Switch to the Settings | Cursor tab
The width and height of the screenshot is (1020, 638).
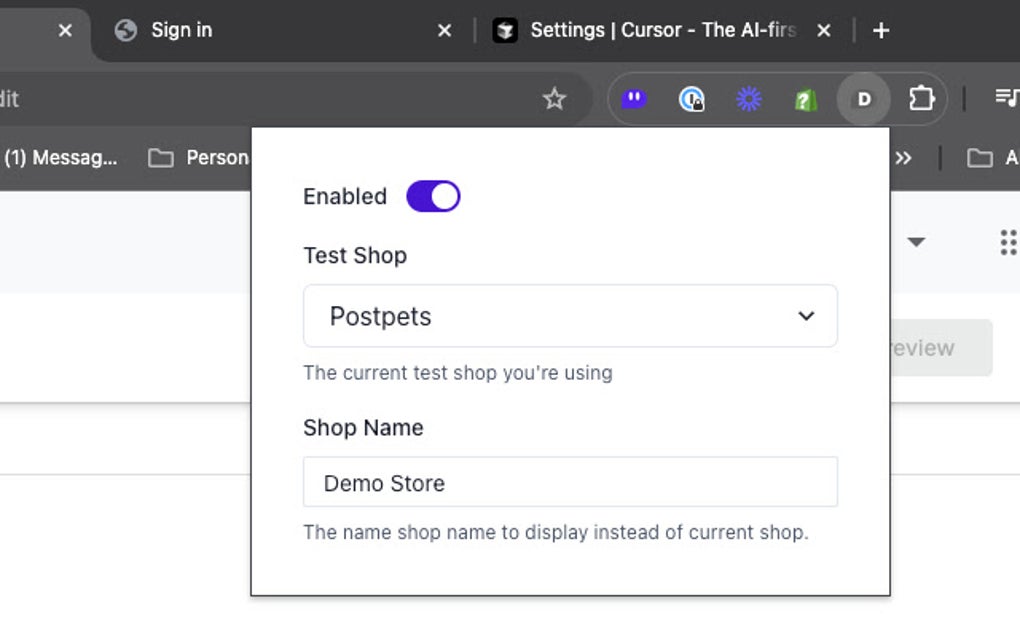point(650,30)
